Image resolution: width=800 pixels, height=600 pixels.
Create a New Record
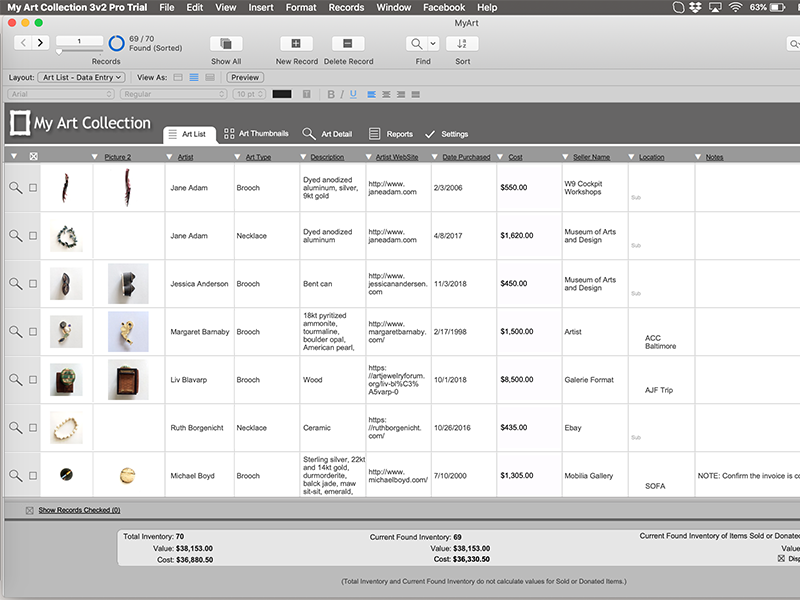[x=296, y=43]
